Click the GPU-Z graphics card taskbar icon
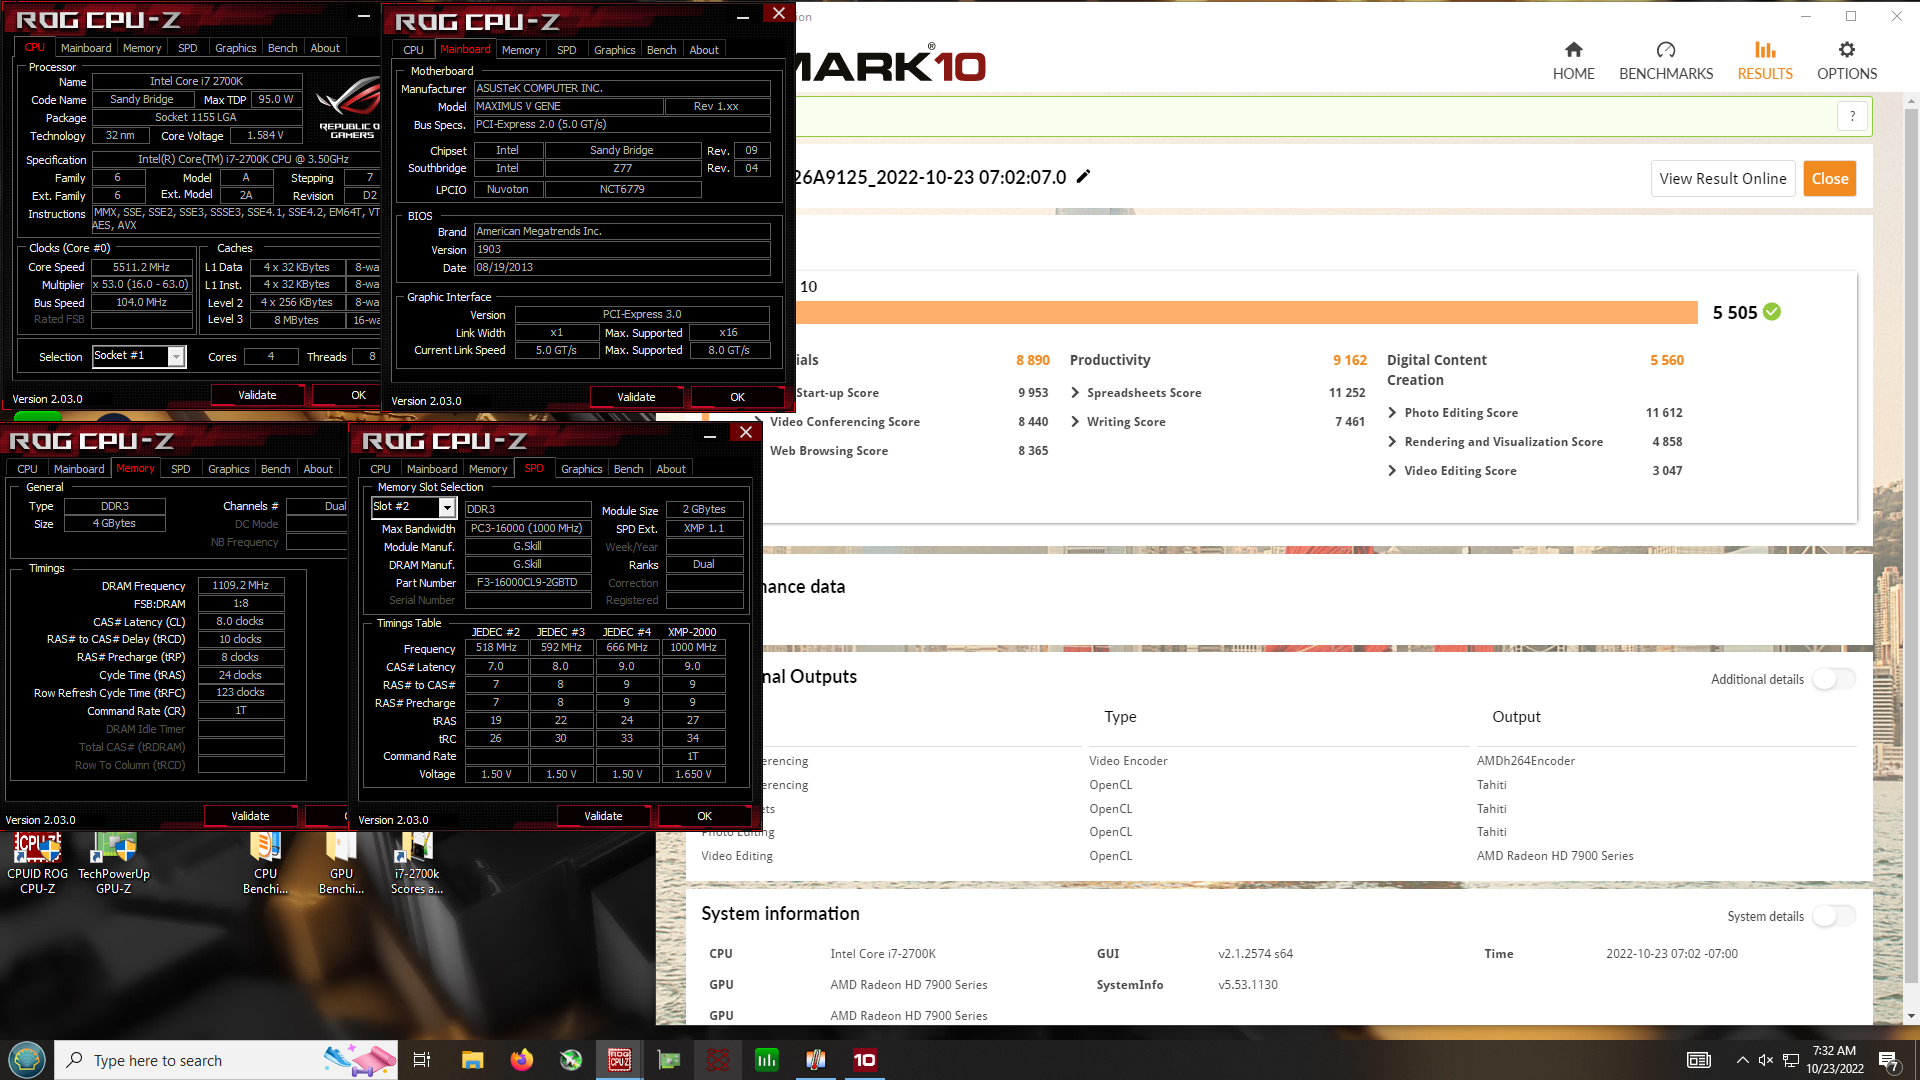Viewport: 1920px width, 1080px height. (668, 1060)
